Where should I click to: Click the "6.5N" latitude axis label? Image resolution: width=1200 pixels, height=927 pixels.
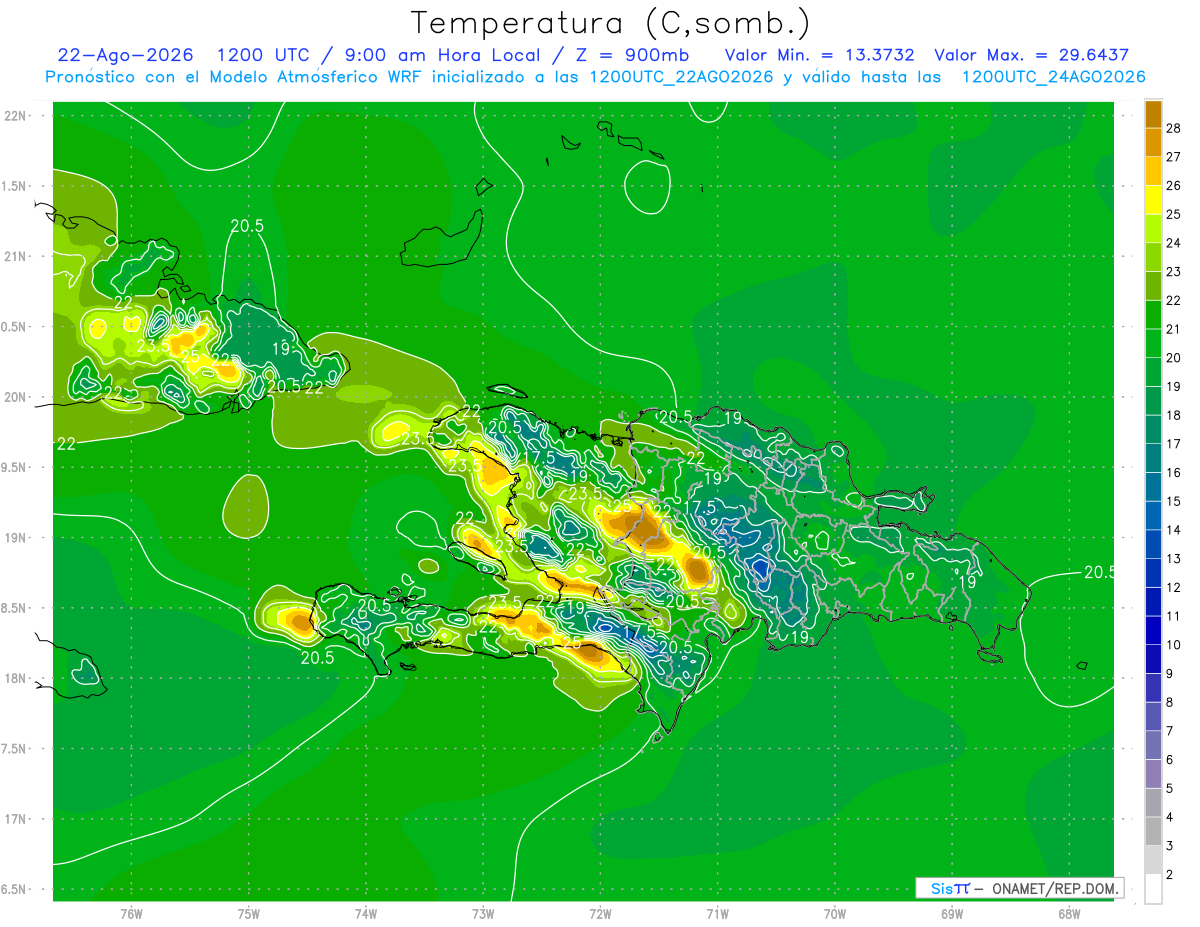click(x=15, y=889)
